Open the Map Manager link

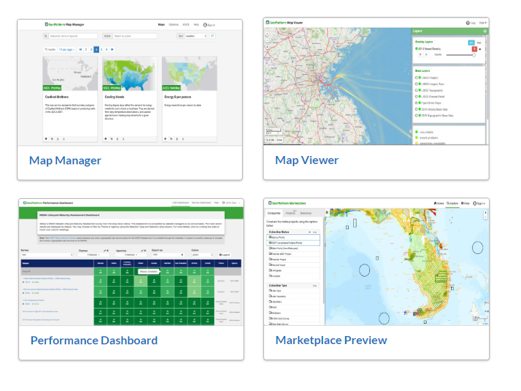click(x=65, y=160)
